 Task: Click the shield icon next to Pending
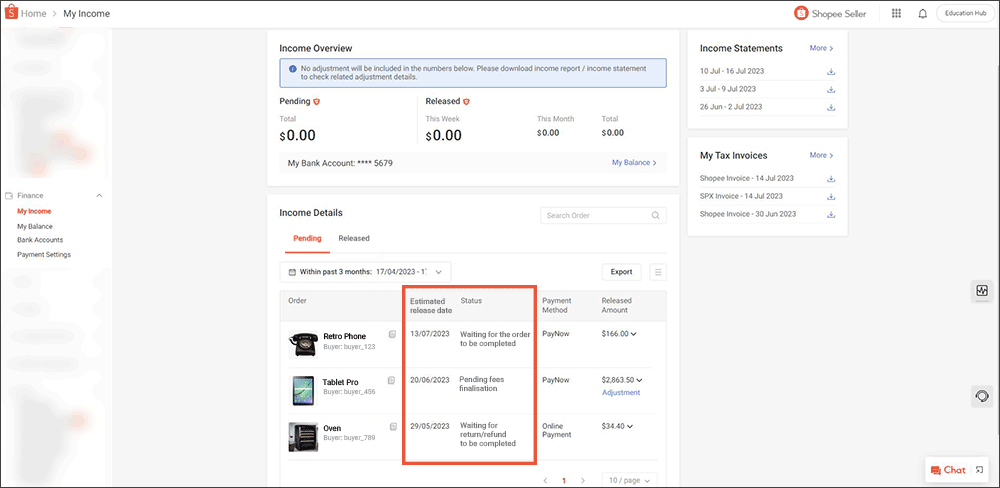[x=316, y=101]
